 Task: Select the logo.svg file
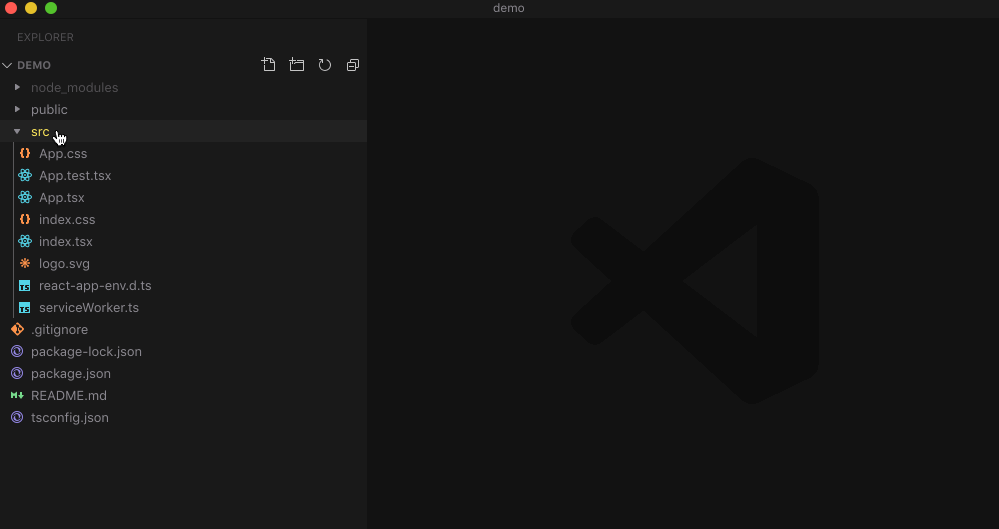coord(64,263)
